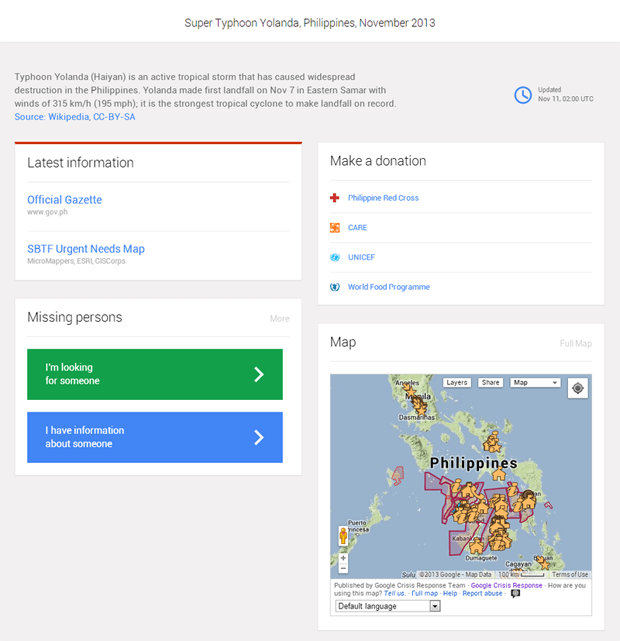Screen dimensions: 620x641
Task: Open the Map type dropdown
Action: [x=535, y=383]
